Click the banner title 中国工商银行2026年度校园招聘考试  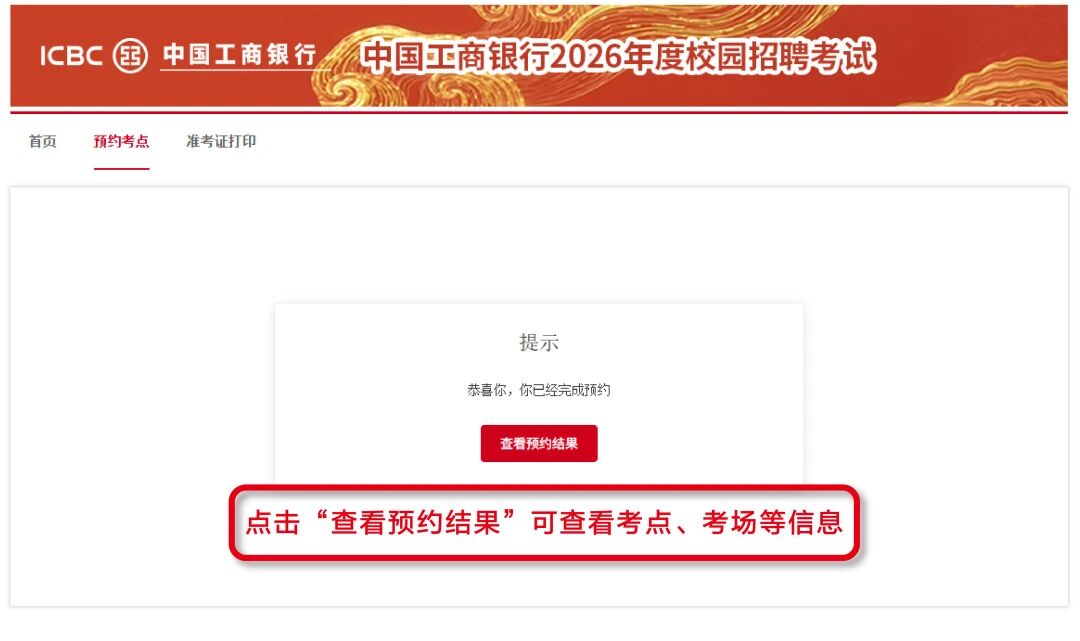pos(618,56)
